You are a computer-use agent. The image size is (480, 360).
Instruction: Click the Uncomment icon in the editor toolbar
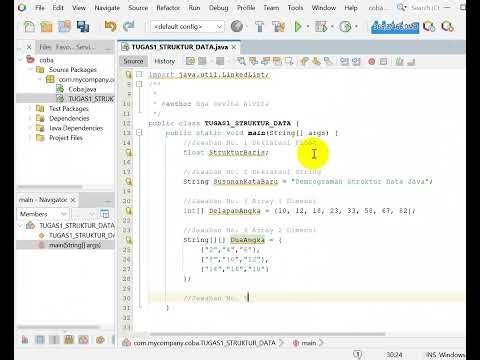[411, 61]
